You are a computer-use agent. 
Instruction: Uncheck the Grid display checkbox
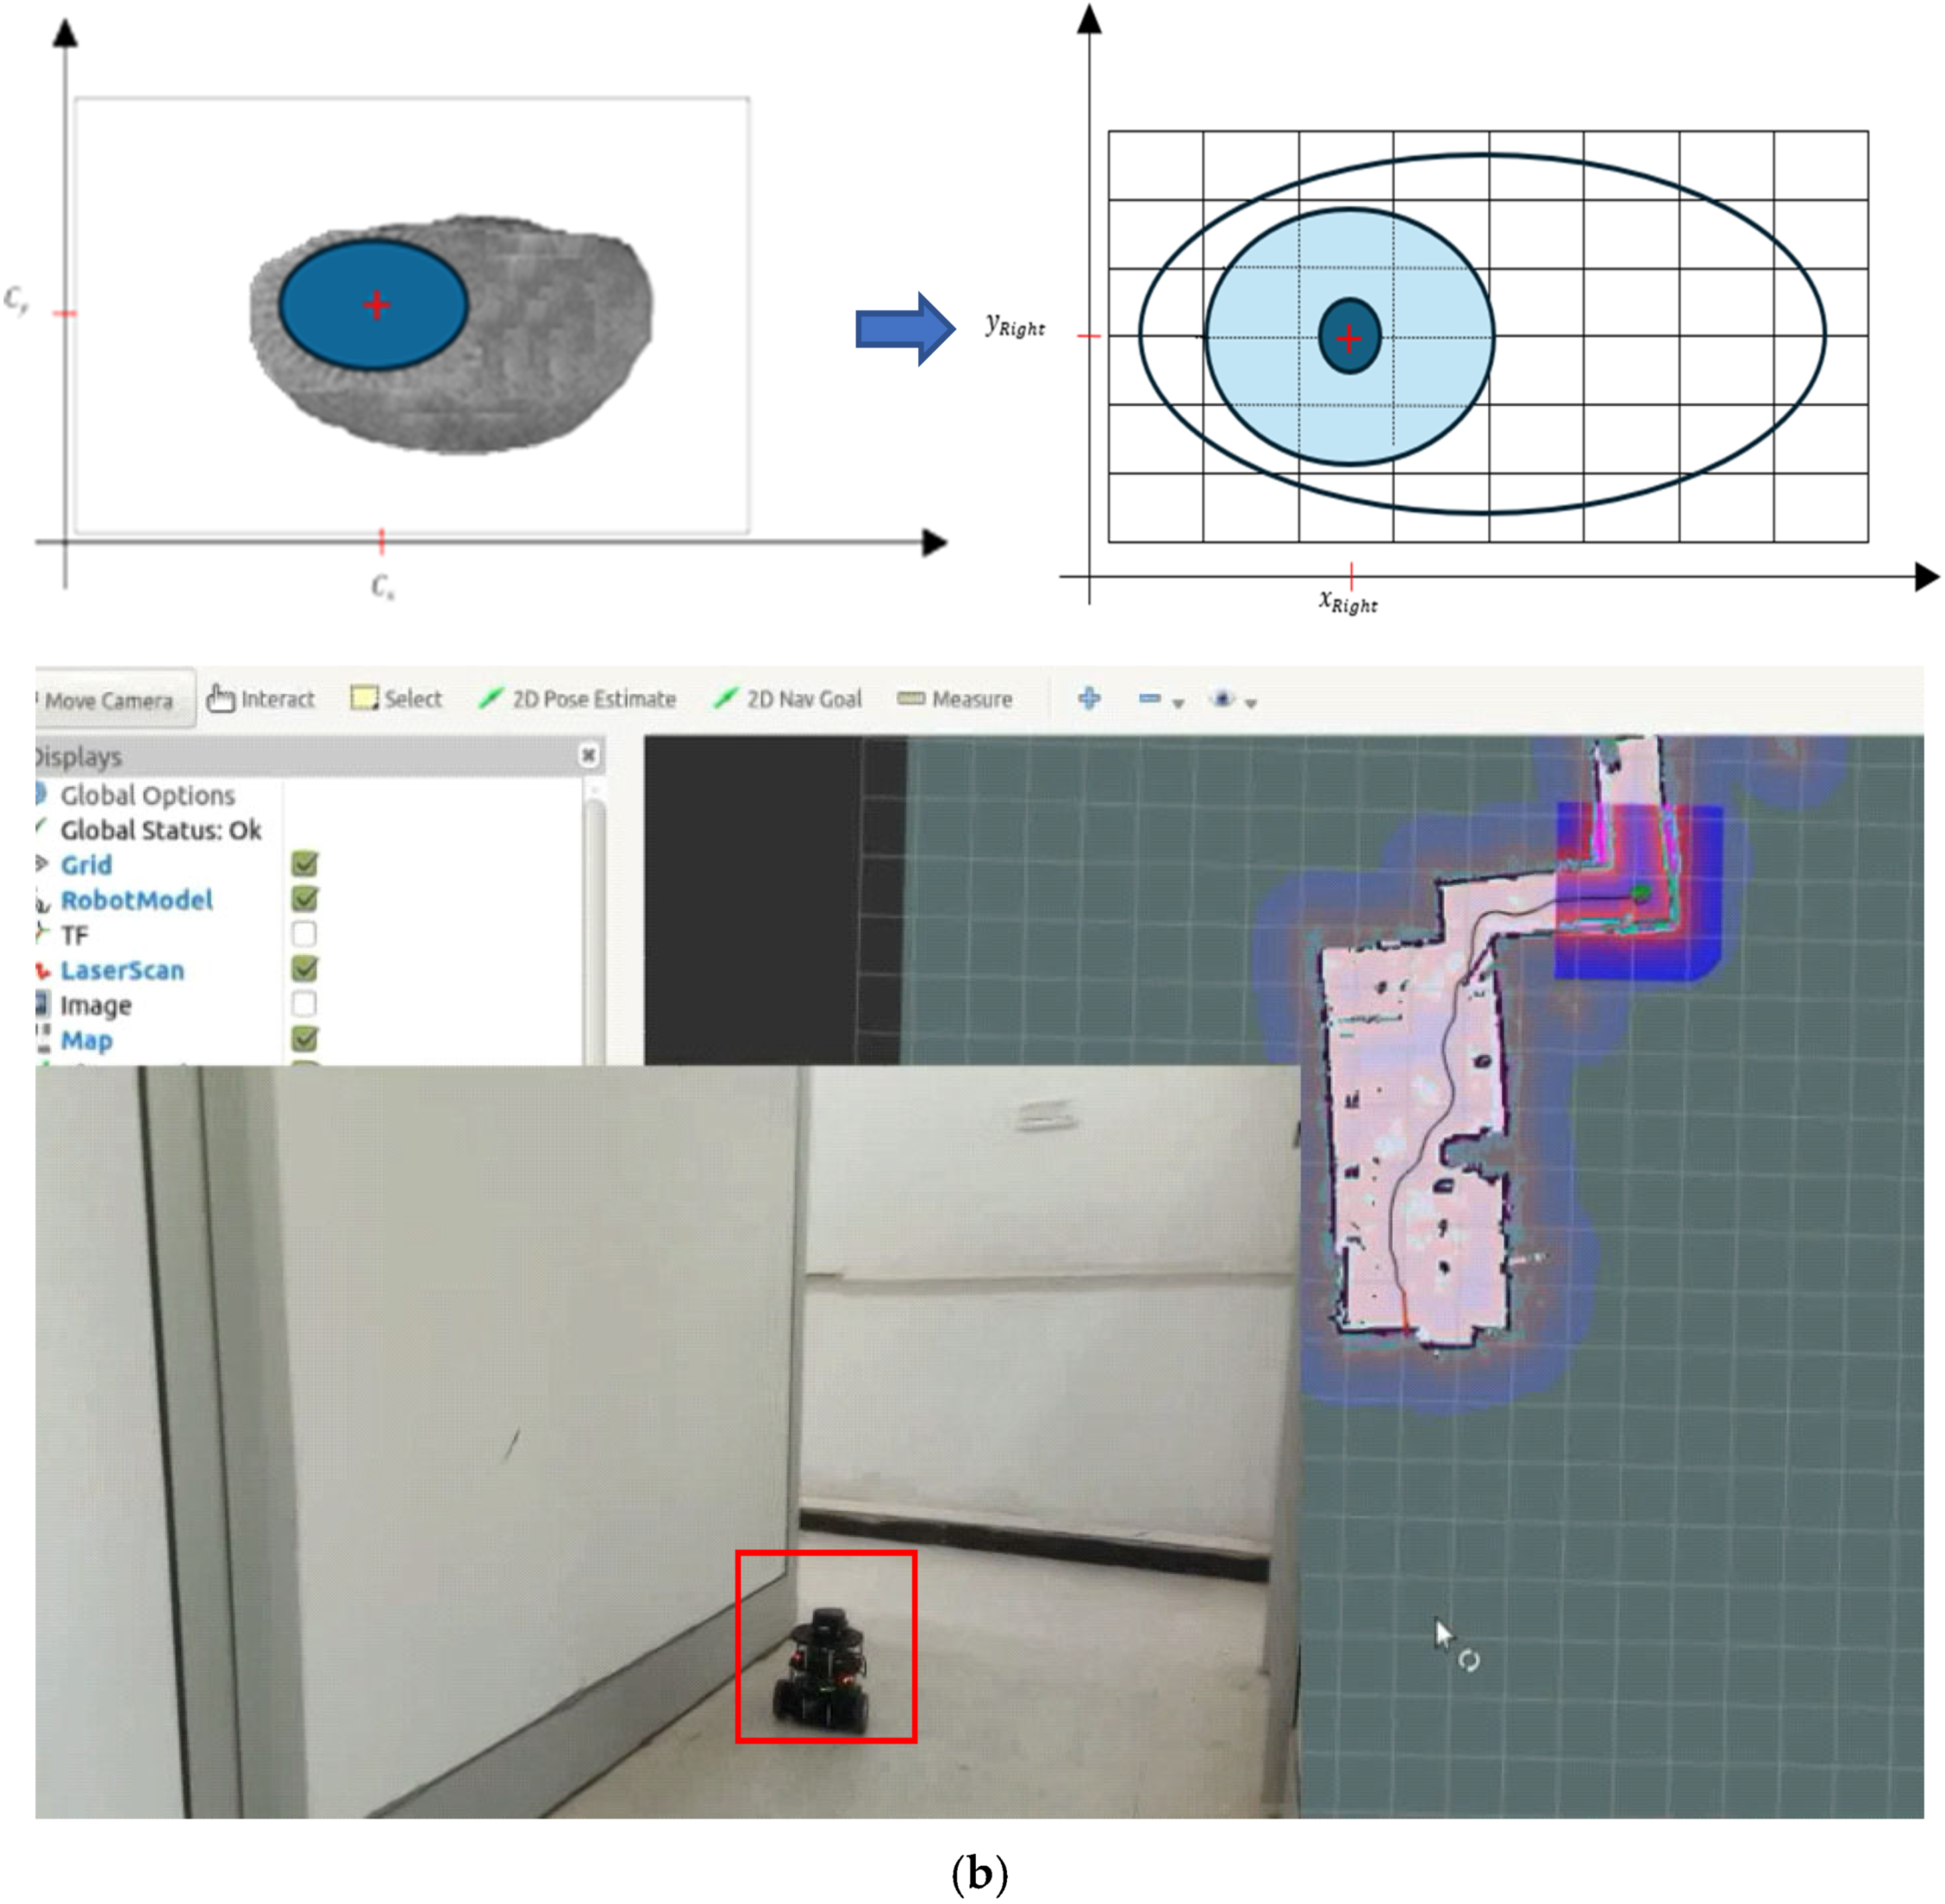[305, 864]
